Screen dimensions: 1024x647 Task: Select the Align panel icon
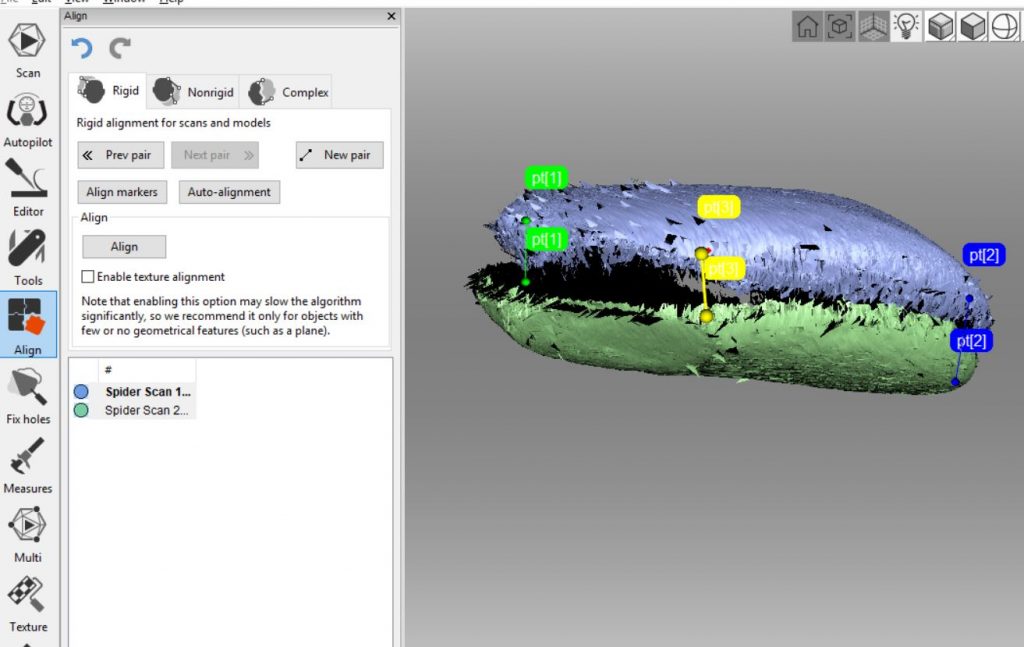(x=27, y=324)
